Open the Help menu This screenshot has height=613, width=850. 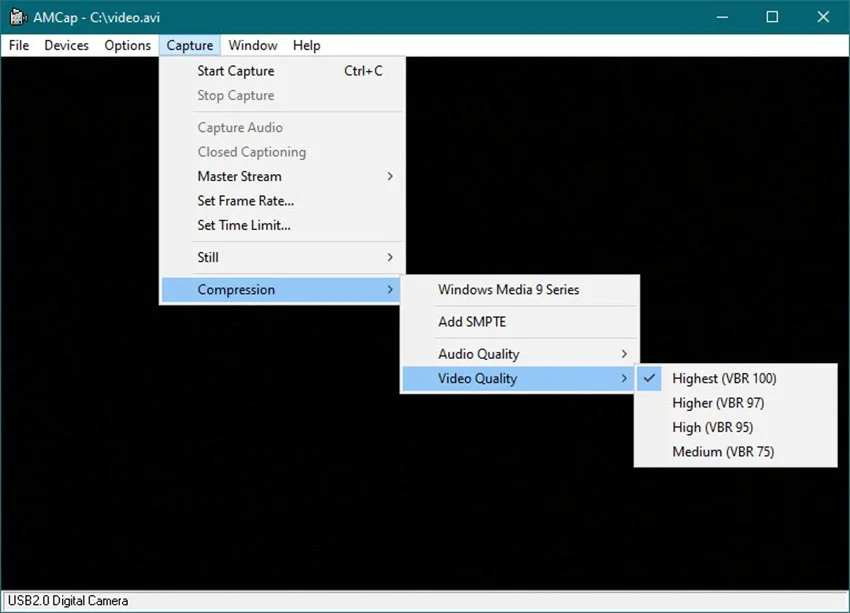[306, 45]
